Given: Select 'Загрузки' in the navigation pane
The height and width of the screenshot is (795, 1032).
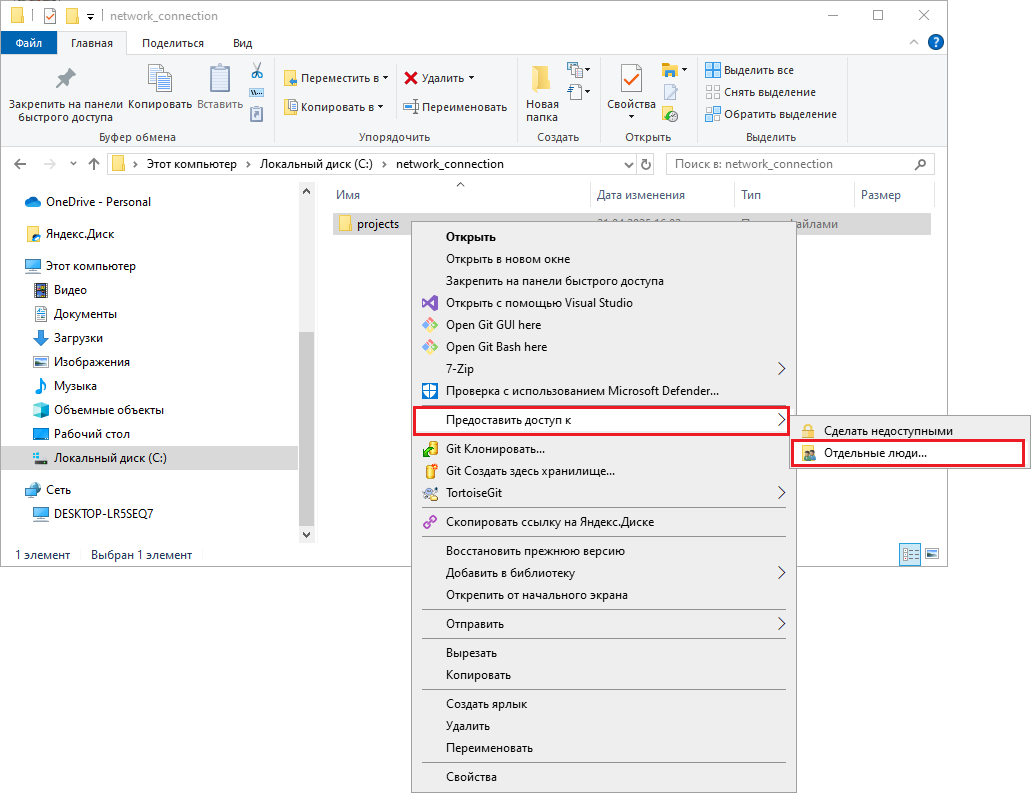Looking at the screenshot, I should tap(78, 338).
